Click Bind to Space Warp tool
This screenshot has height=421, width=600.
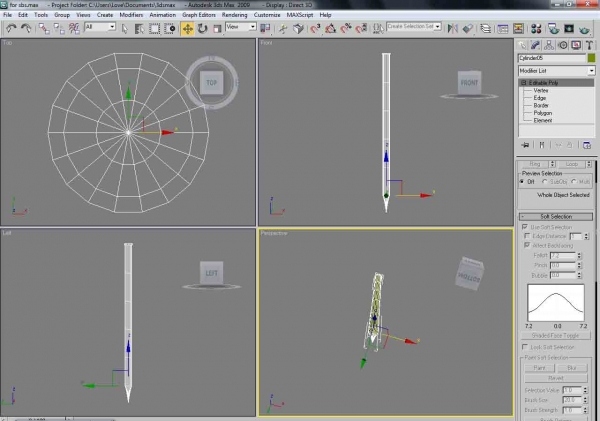click(x=74, y=28)
